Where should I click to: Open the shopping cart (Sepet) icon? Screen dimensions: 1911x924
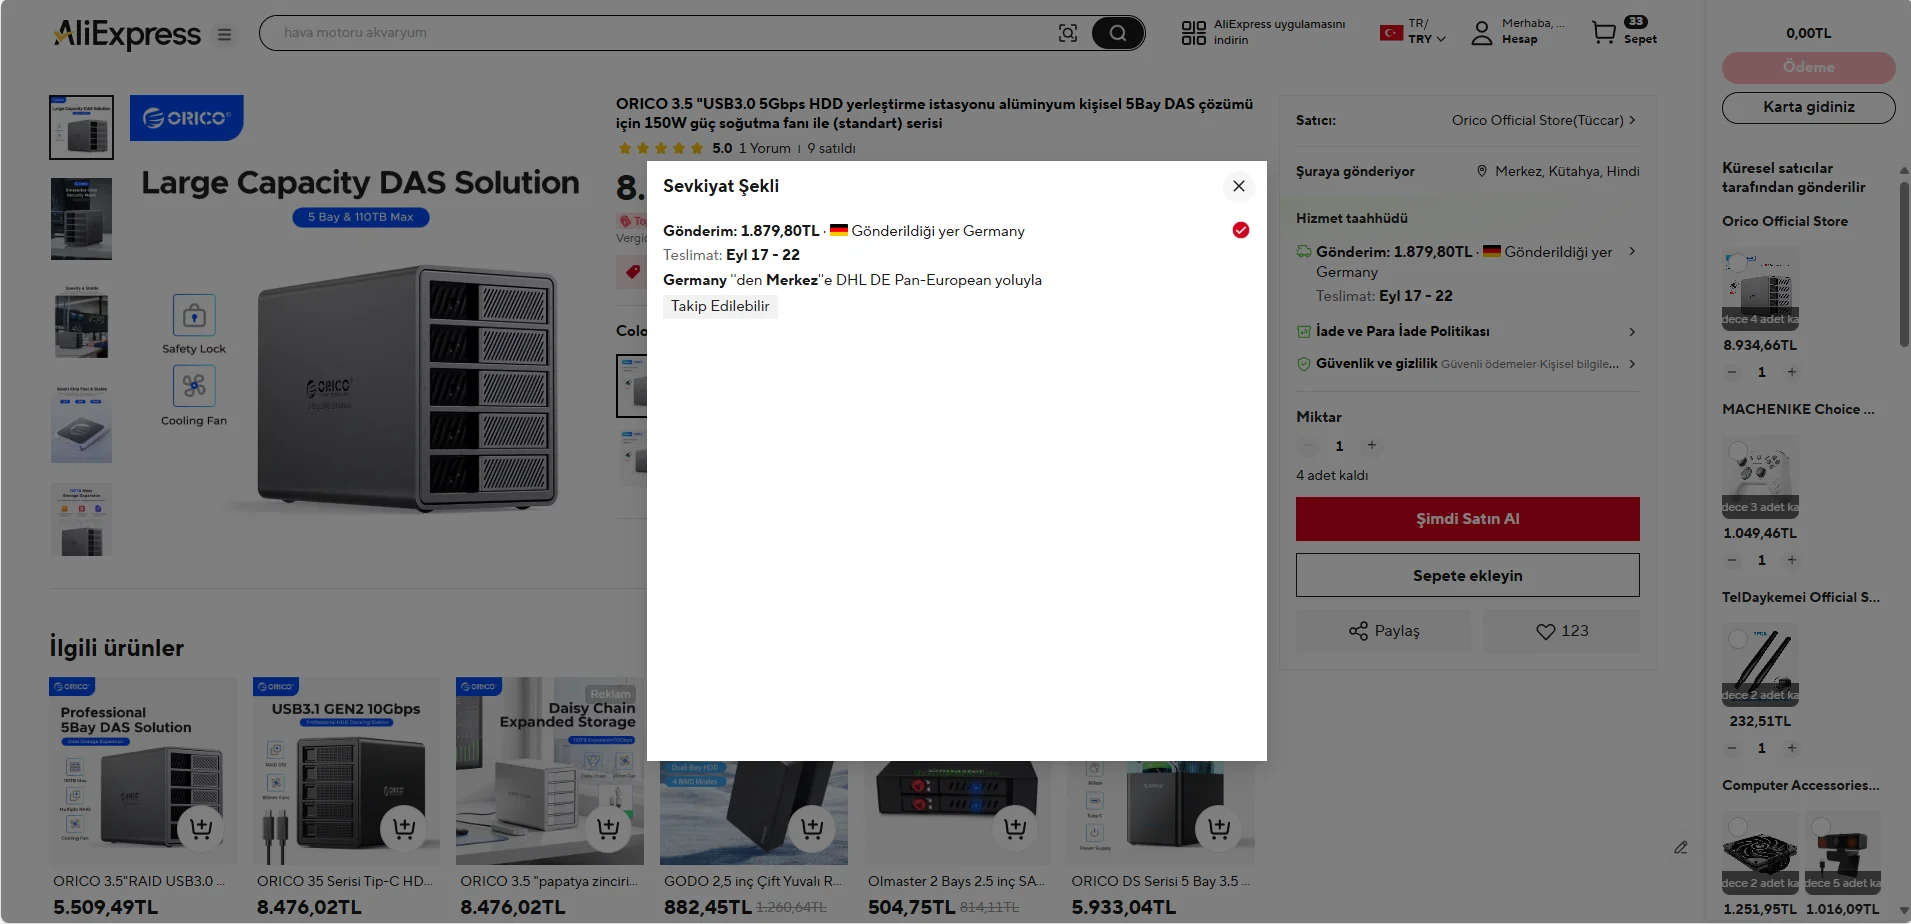1604,33
